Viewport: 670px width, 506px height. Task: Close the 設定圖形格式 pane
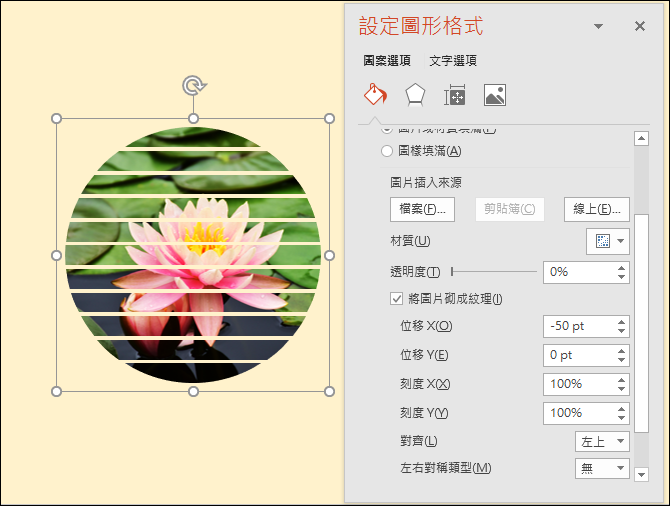pyautogui.click(x=640, y=26)
